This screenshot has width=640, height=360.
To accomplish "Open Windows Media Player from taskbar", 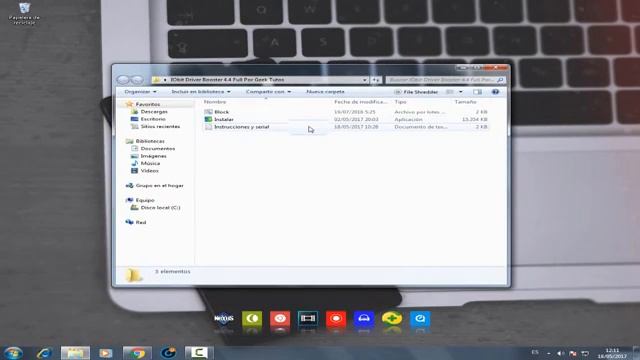I will 106,353.
